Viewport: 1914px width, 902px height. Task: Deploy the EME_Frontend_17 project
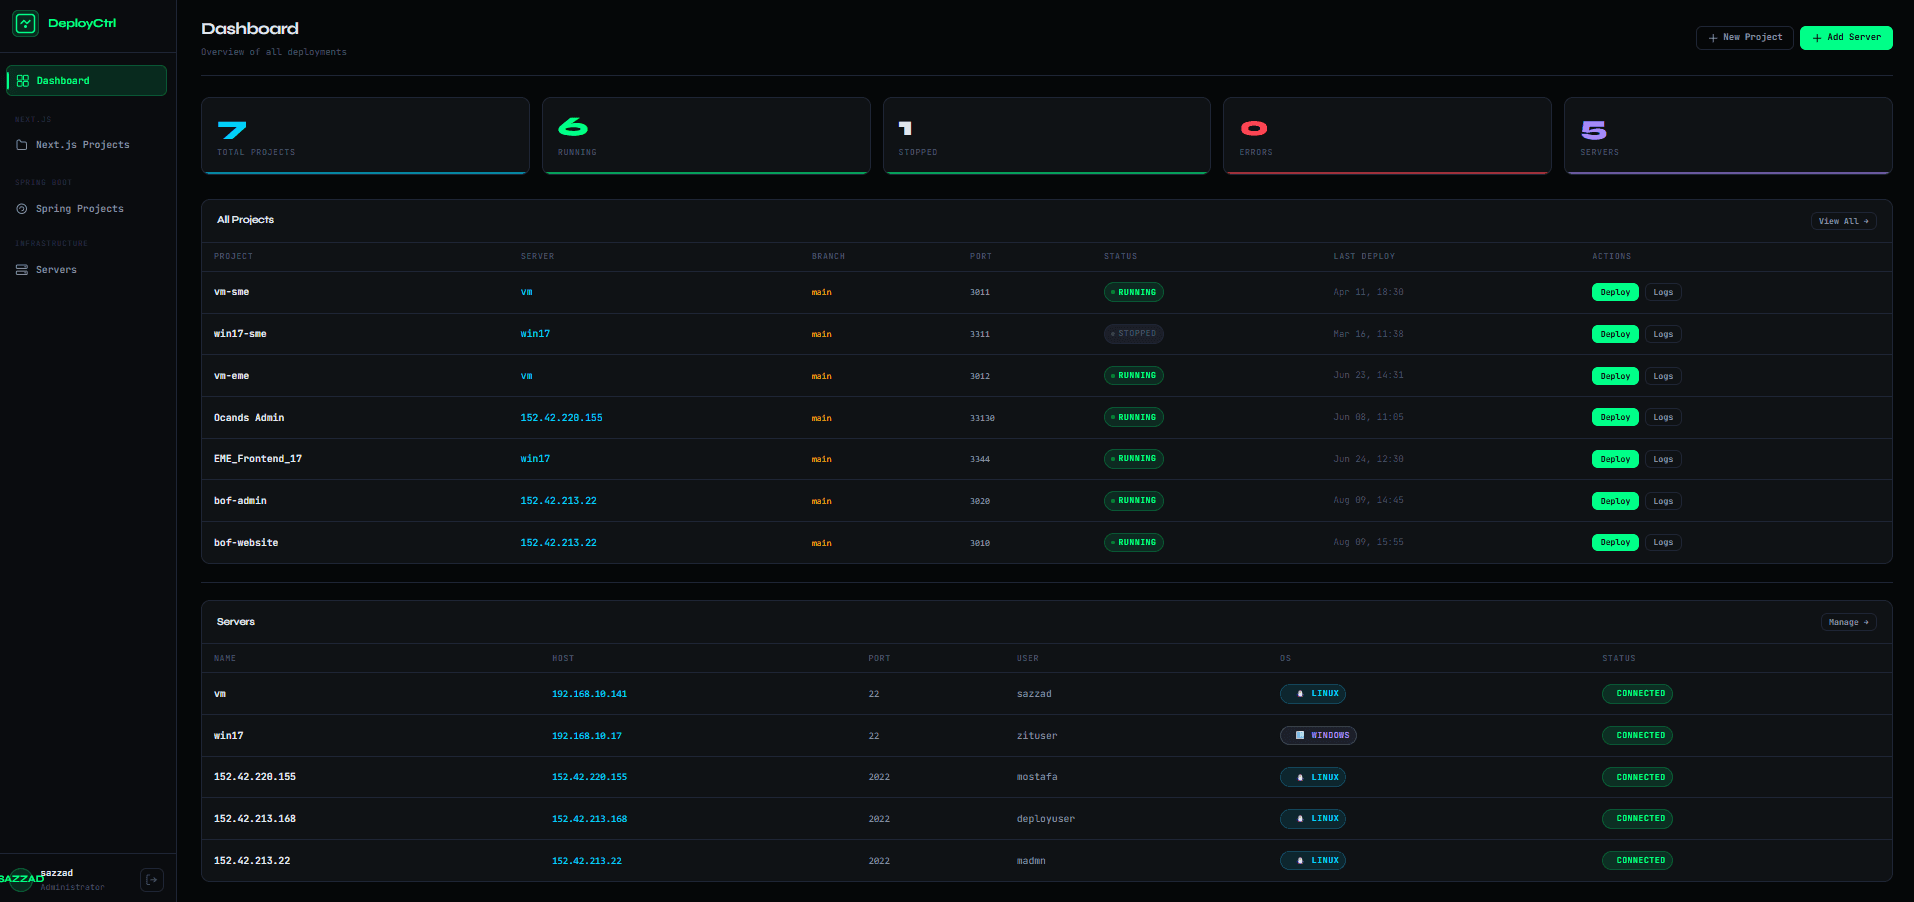(1615, 460)
